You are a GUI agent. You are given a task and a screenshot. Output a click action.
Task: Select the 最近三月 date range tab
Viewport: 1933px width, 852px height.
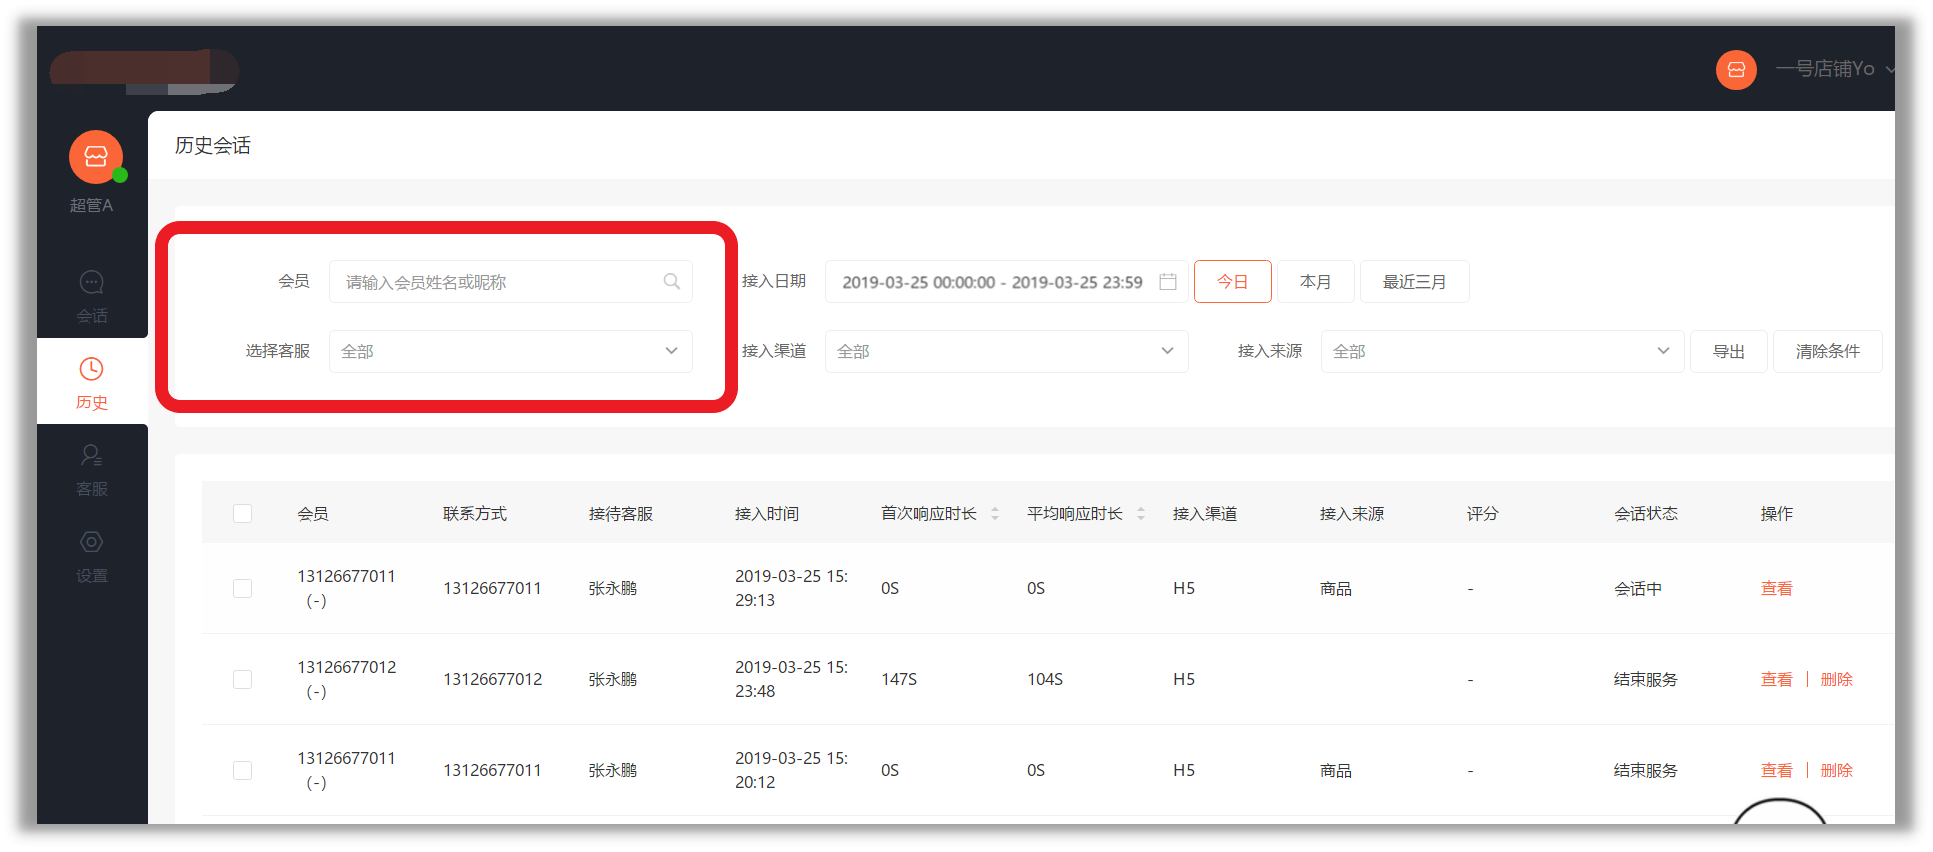(1414, 282)
